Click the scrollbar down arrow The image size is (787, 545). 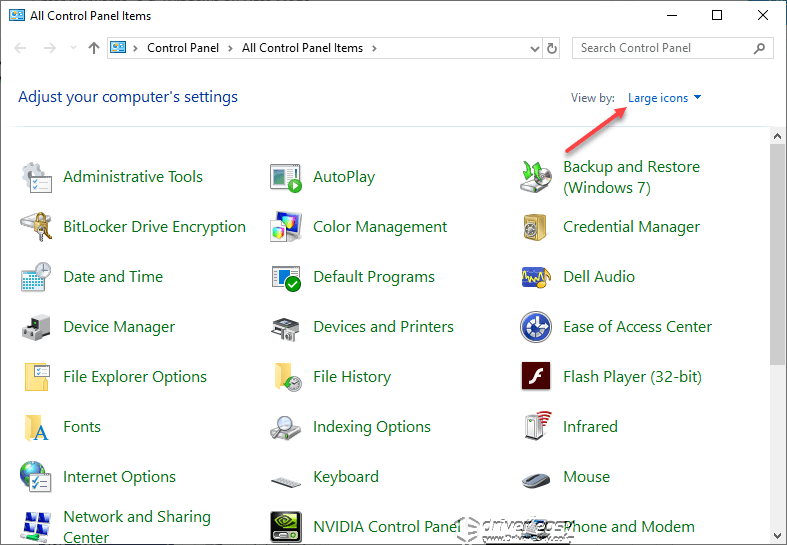(x=777, y=535)
